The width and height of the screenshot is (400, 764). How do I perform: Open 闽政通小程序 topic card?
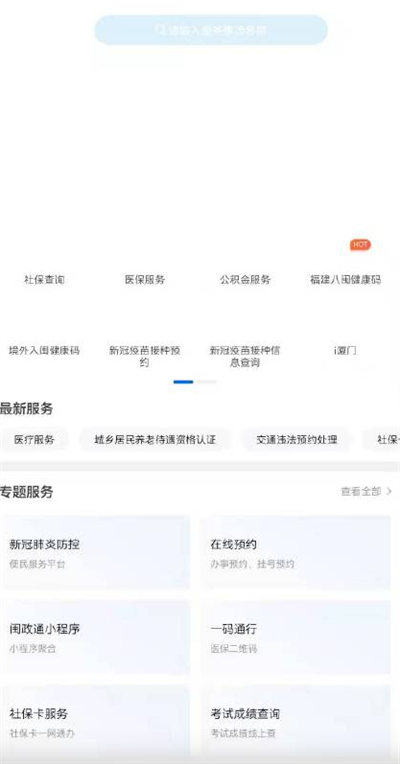(x=95, y=637)
